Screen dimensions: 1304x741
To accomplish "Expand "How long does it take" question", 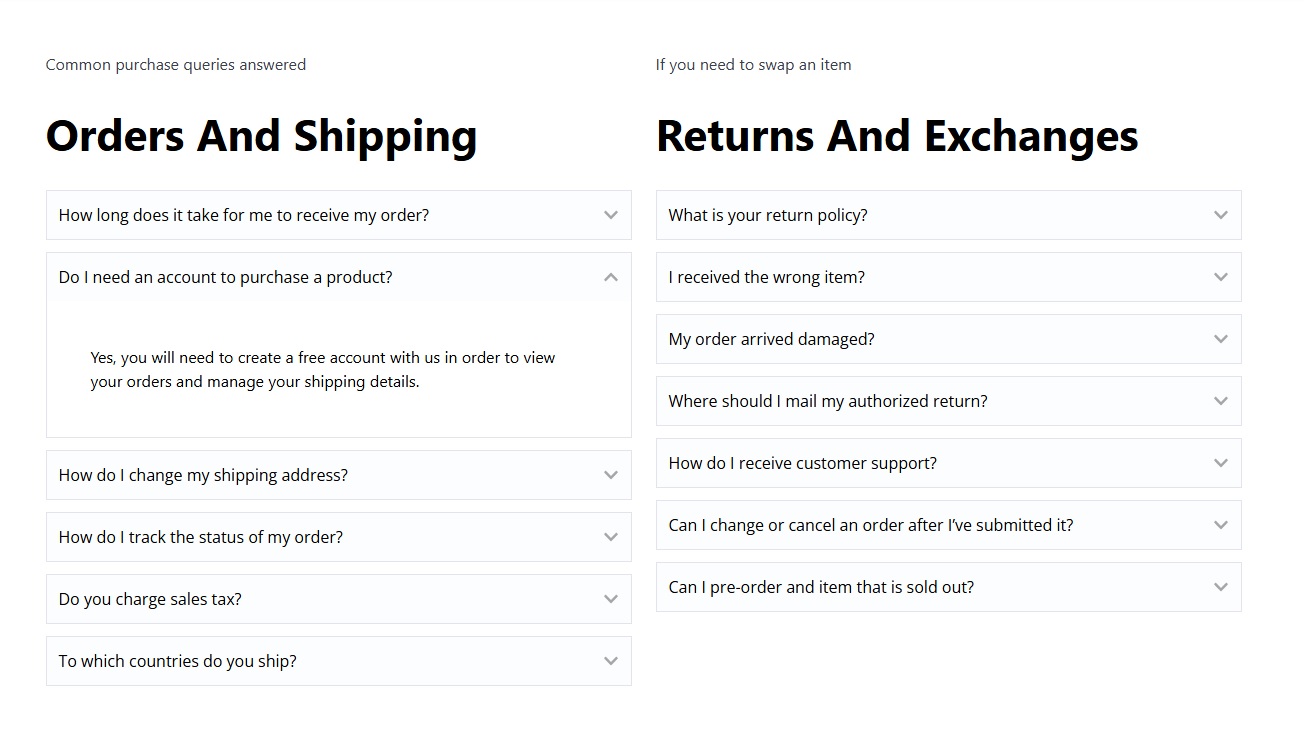I will (x=244, y=215).
